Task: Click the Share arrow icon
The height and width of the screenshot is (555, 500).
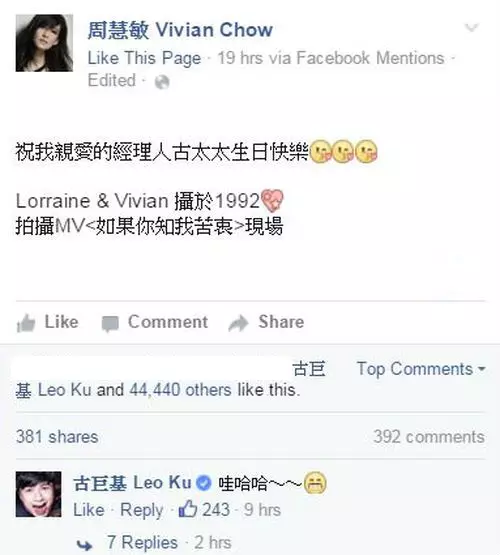Action: tap(238, 323)
